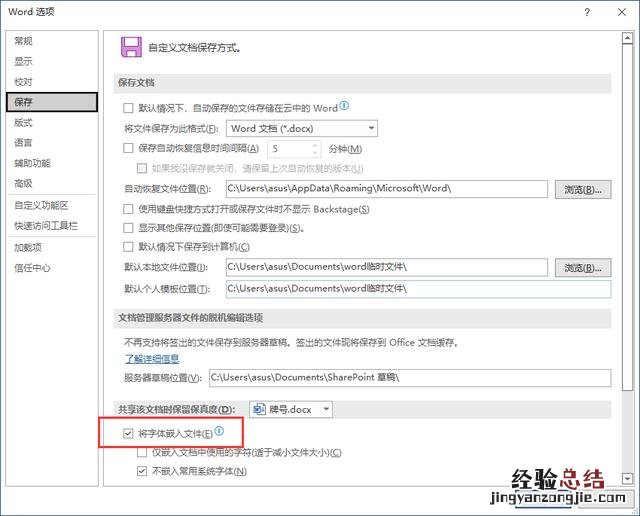Switch to the 语言 category
The width and height of the screenshot is (640, 516).
click(x=52, y=143)
